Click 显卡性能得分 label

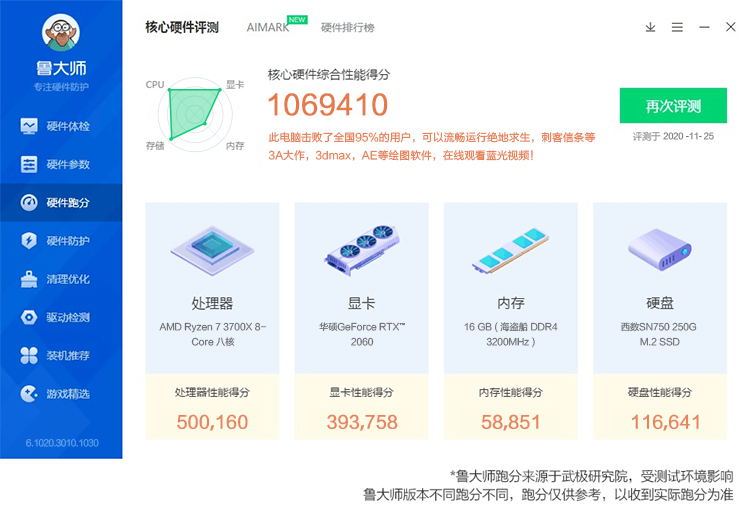tap(361, 393)
